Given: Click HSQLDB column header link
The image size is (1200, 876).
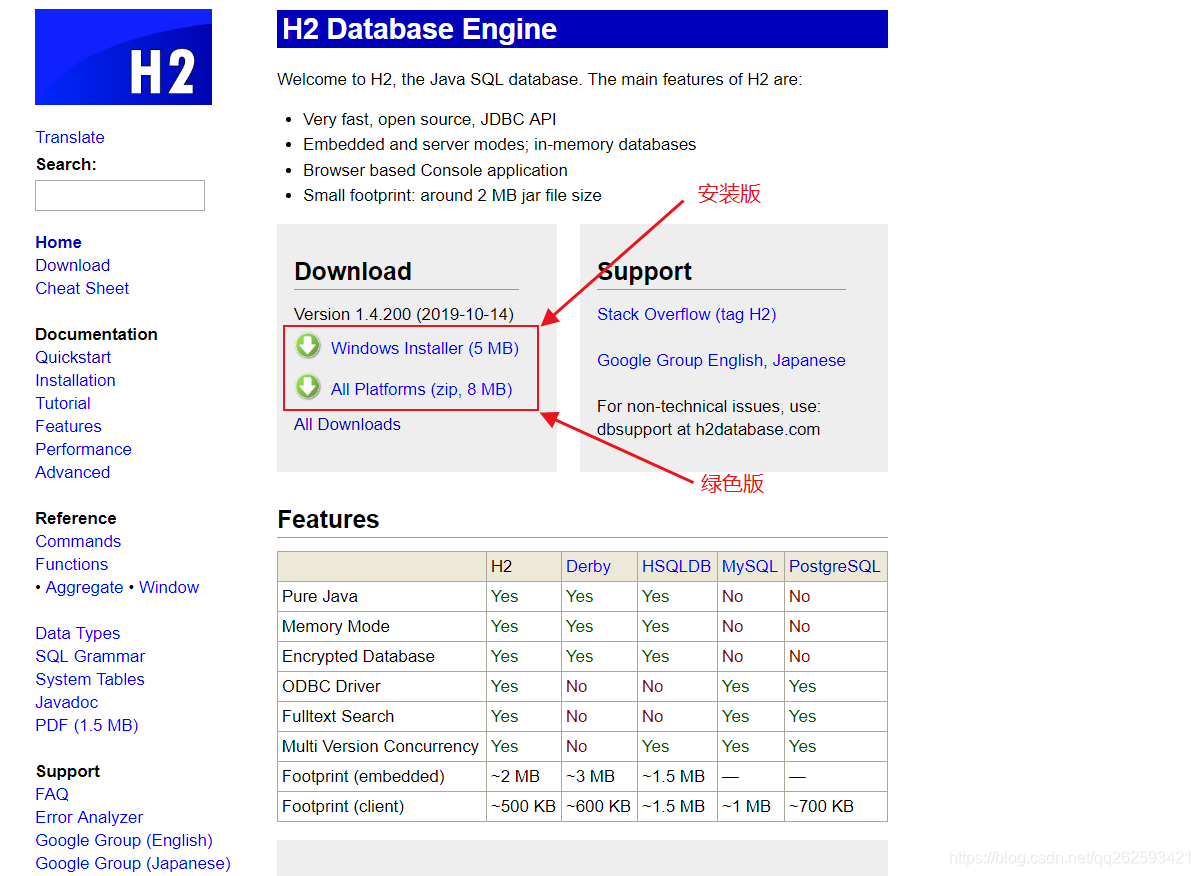Looking at the screenshot, I should 676,566.
